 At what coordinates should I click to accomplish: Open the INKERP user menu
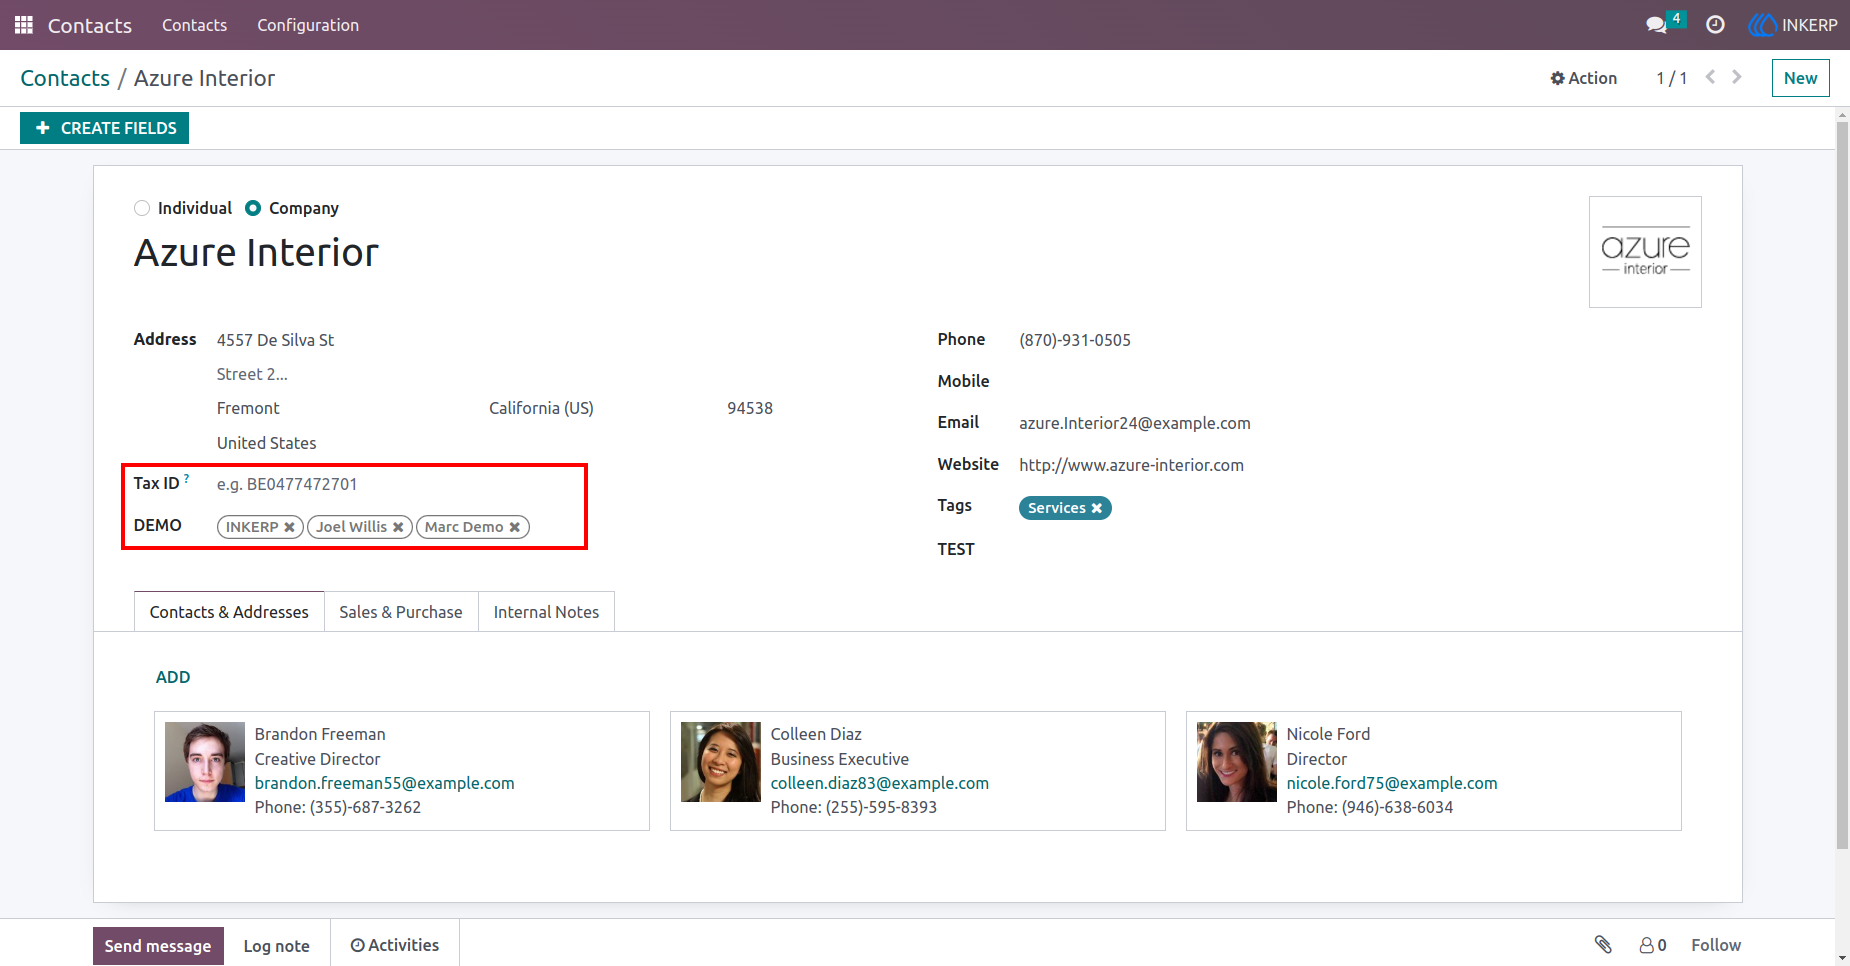click(1793, 25)
